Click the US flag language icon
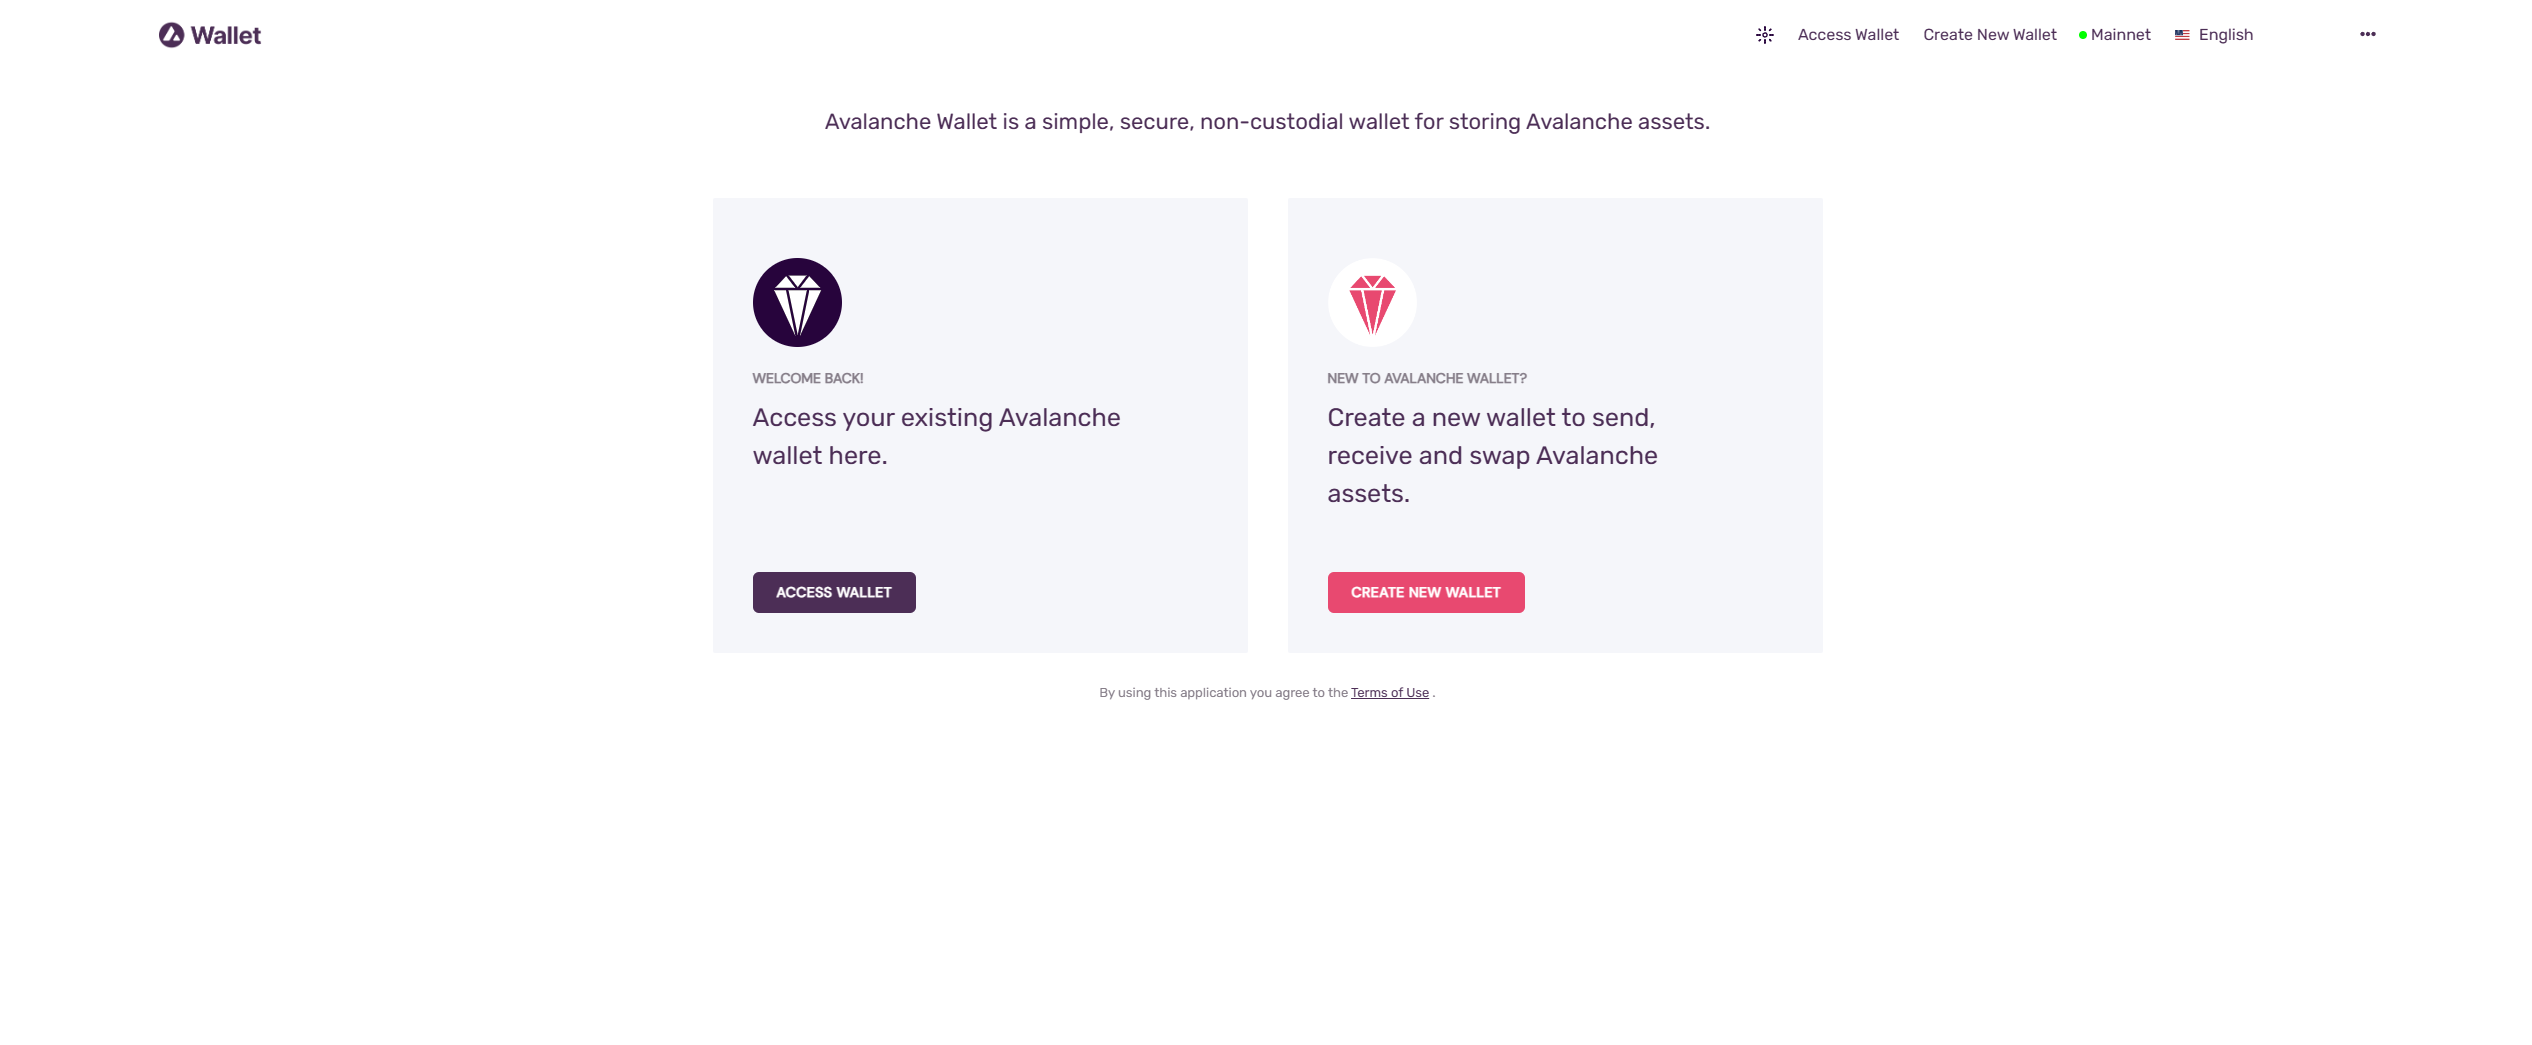2532x1045 pixels. 2182,35
